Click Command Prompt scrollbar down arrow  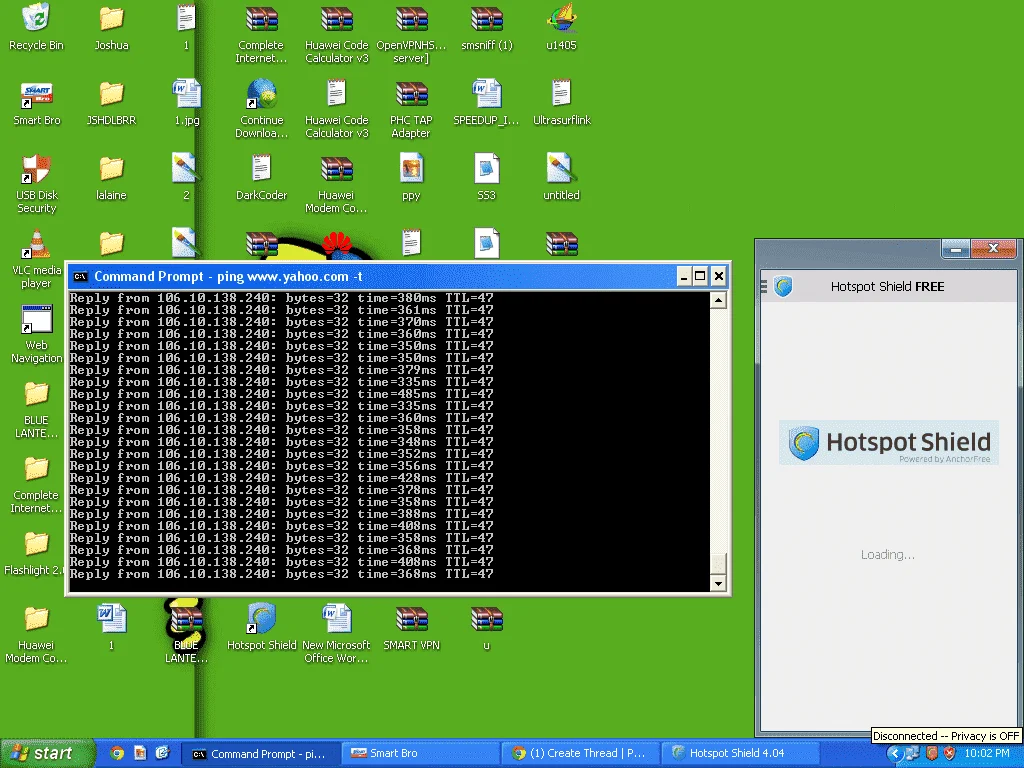[718, 583]
